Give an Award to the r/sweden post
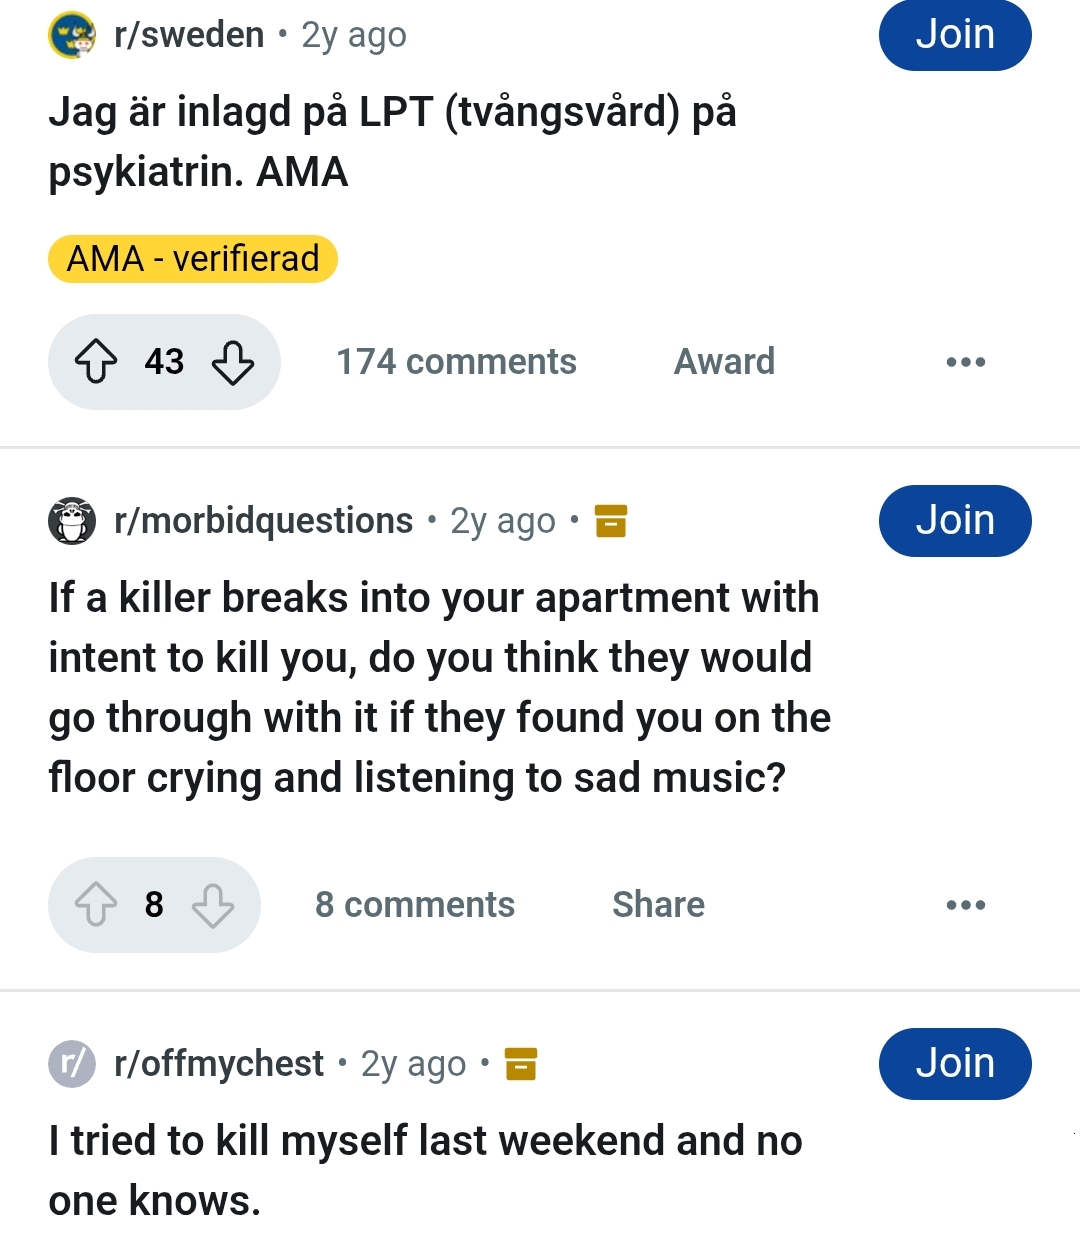 [x=725, y=362]
